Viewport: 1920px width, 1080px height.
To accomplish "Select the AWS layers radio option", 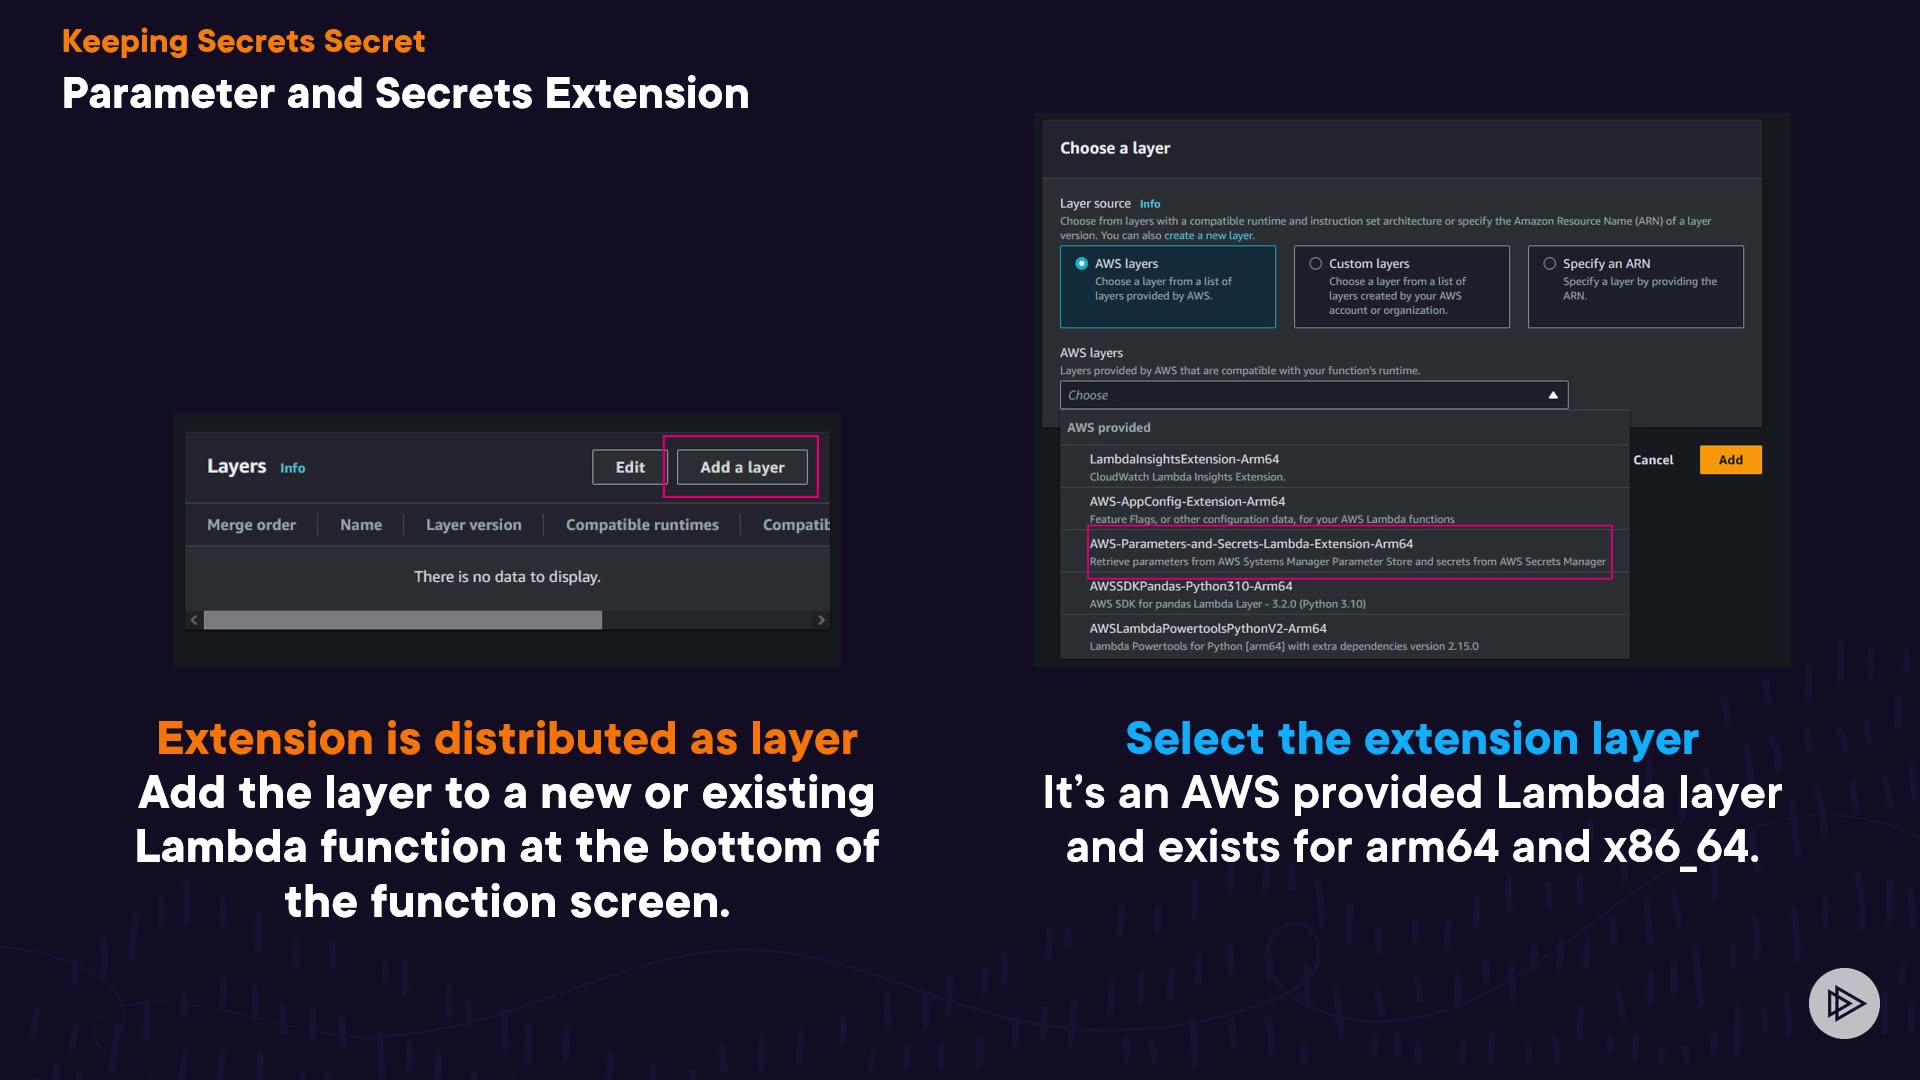I will [1081, 264].
